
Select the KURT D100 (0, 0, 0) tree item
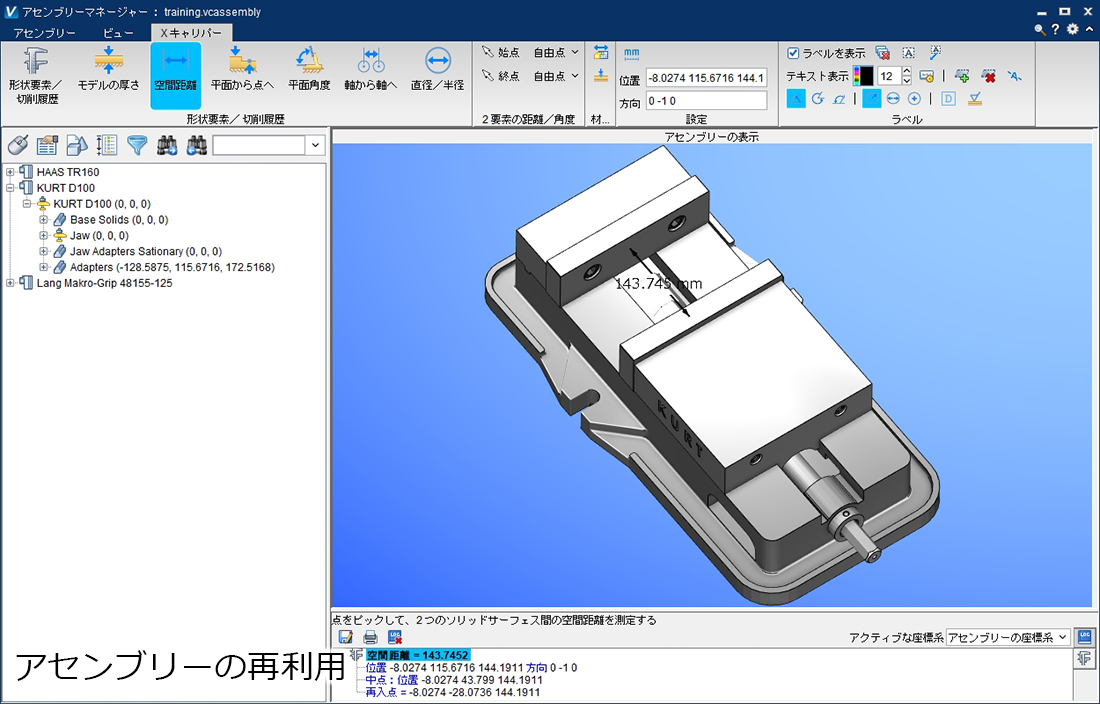(102, 204)
